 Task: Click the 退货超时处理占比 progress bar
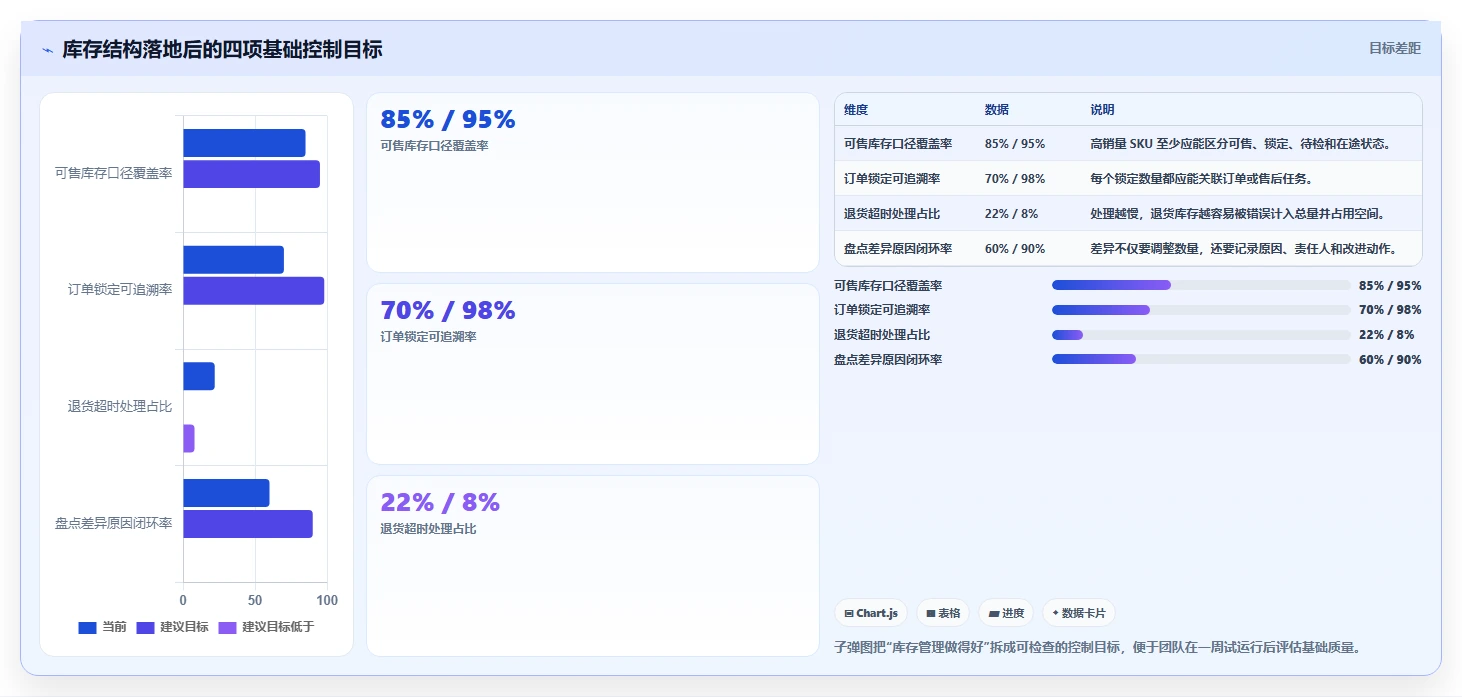[1201, 335]
